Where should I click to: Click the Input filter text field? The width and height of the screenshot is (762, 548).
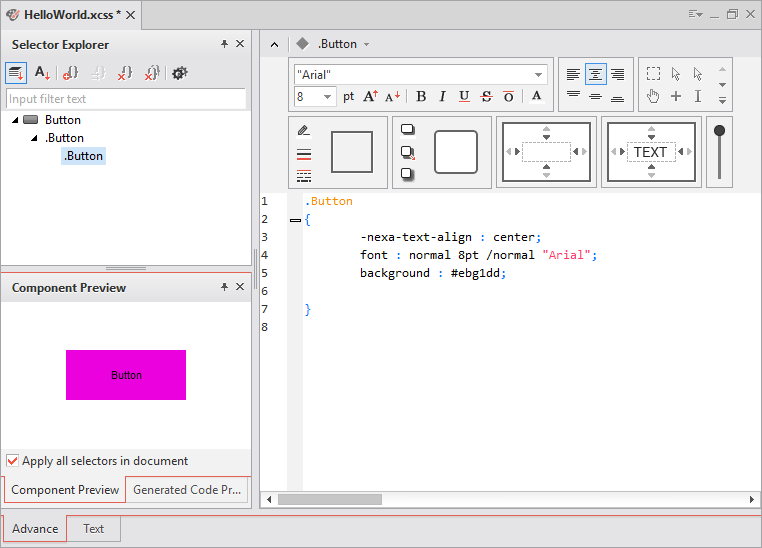[126, 99]
